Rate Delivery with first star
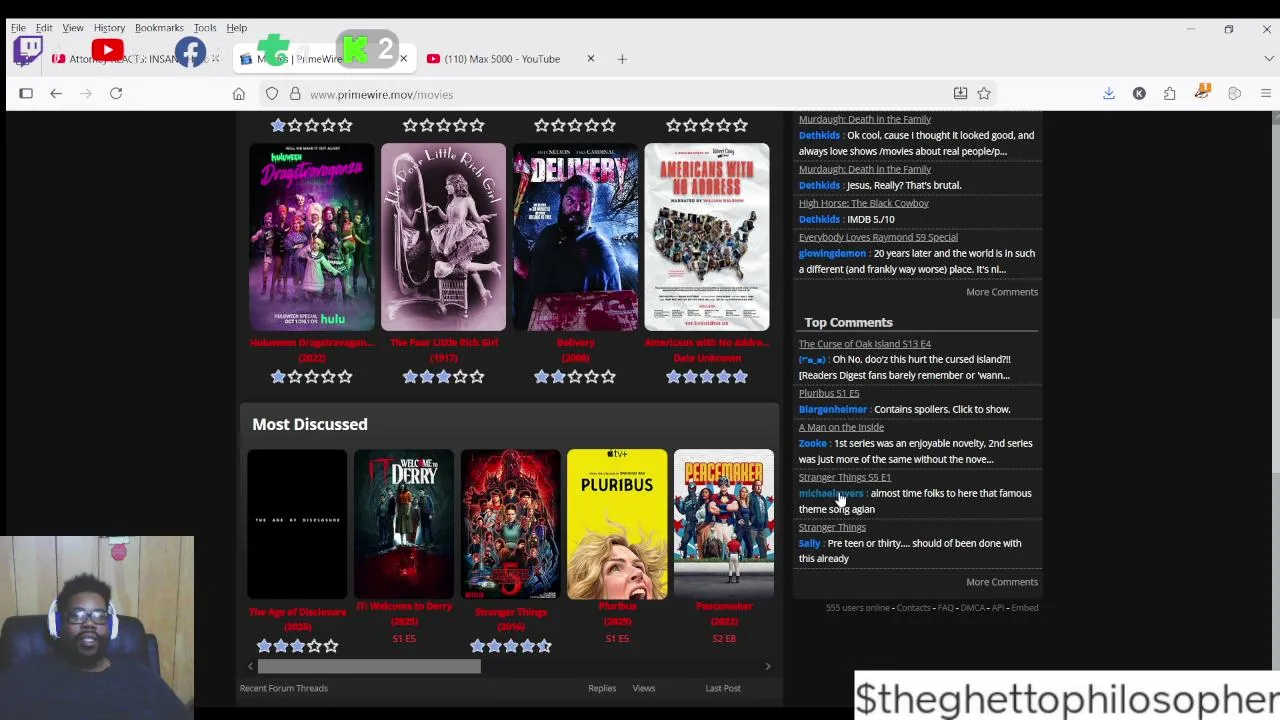 click(x=542, y=376)
